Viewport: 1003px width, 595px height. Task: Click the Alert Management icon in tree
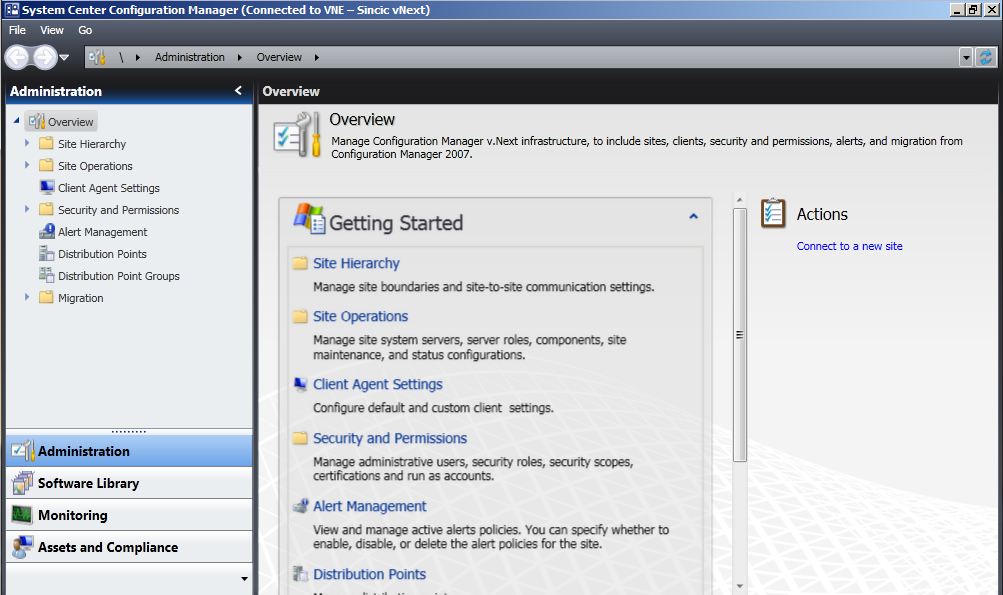point(47,231)
